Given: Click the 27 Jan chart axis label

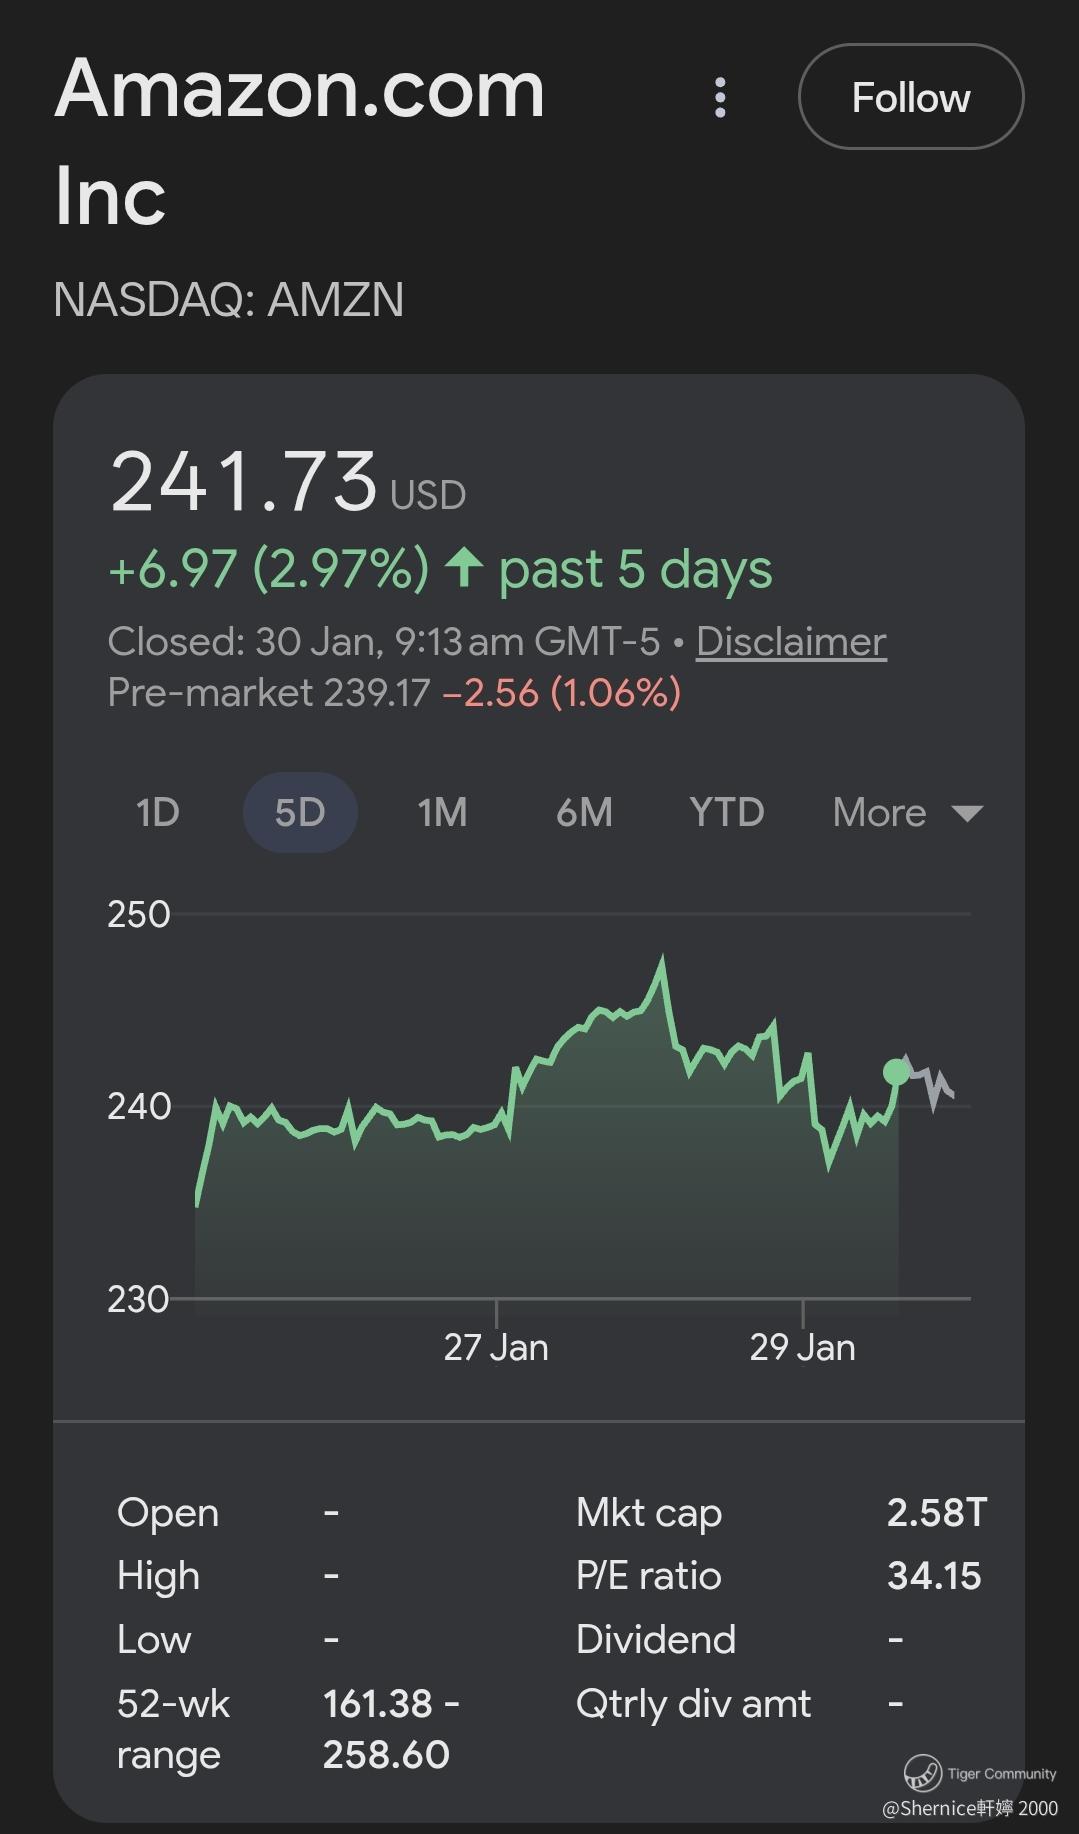Looking at the screenshot, I should point(496,1347).
